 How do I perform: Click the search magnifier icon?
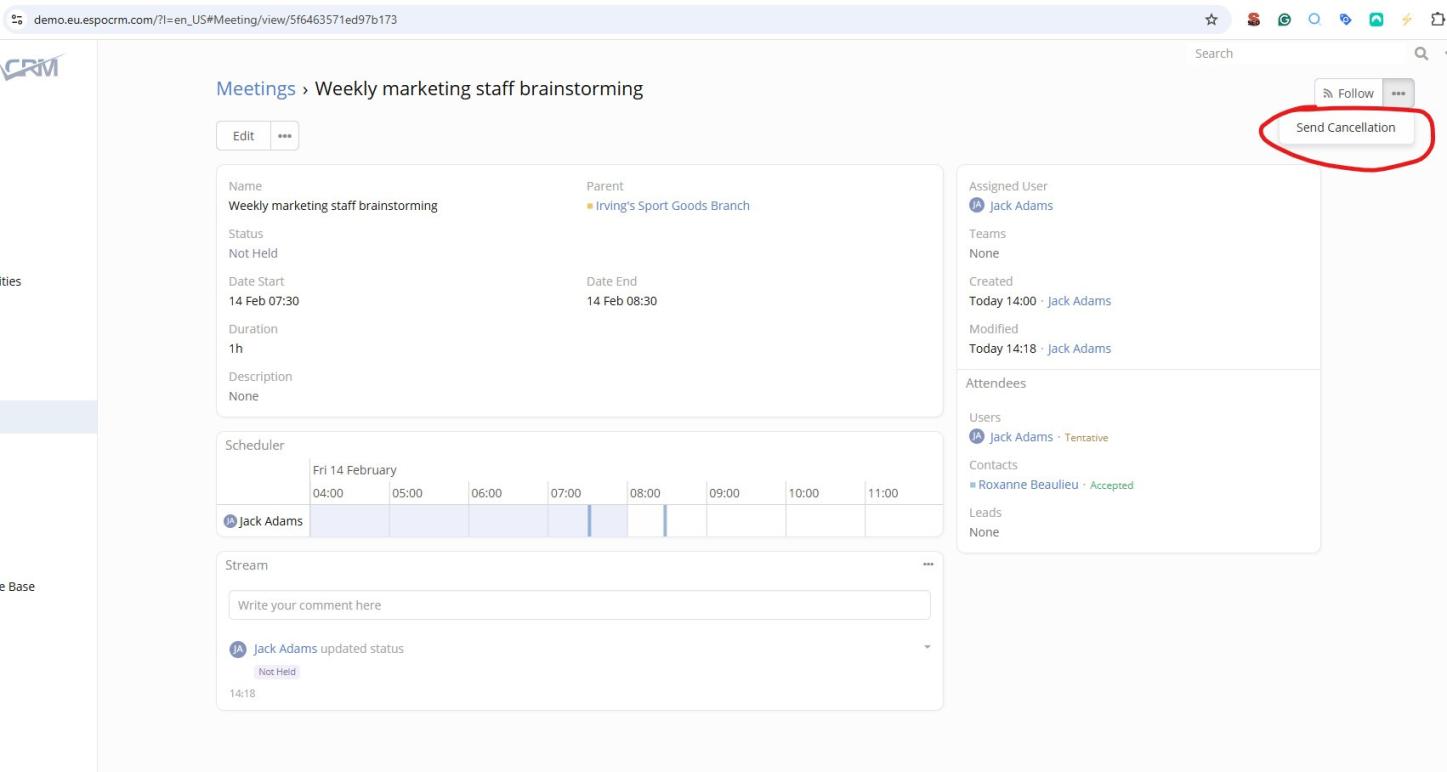pyautogui.click(x=1419, y=54)
